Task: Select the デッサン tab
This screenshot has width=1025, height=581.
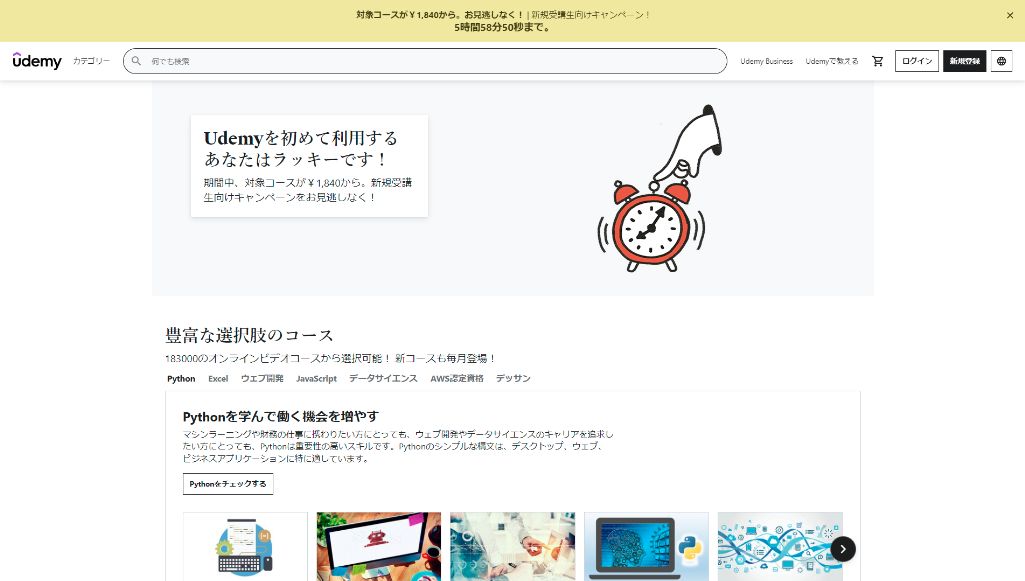Action: point(513,378)
